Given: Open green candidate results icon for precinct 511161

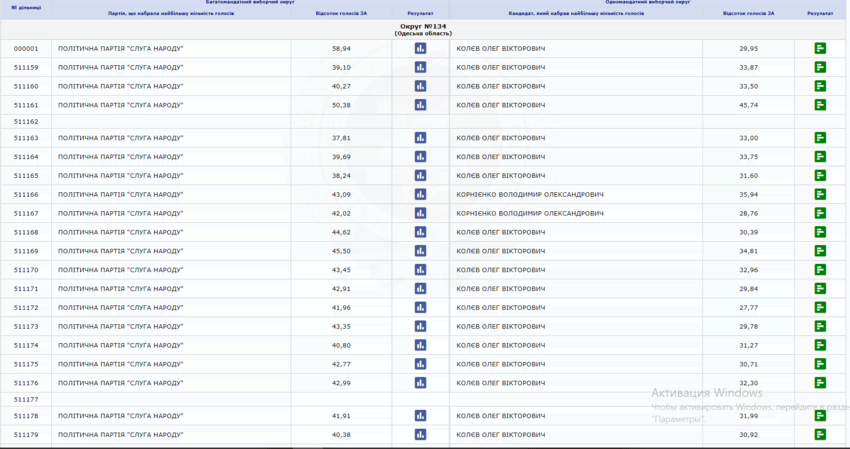Looking at the screenshot, I should coord(820,105).
